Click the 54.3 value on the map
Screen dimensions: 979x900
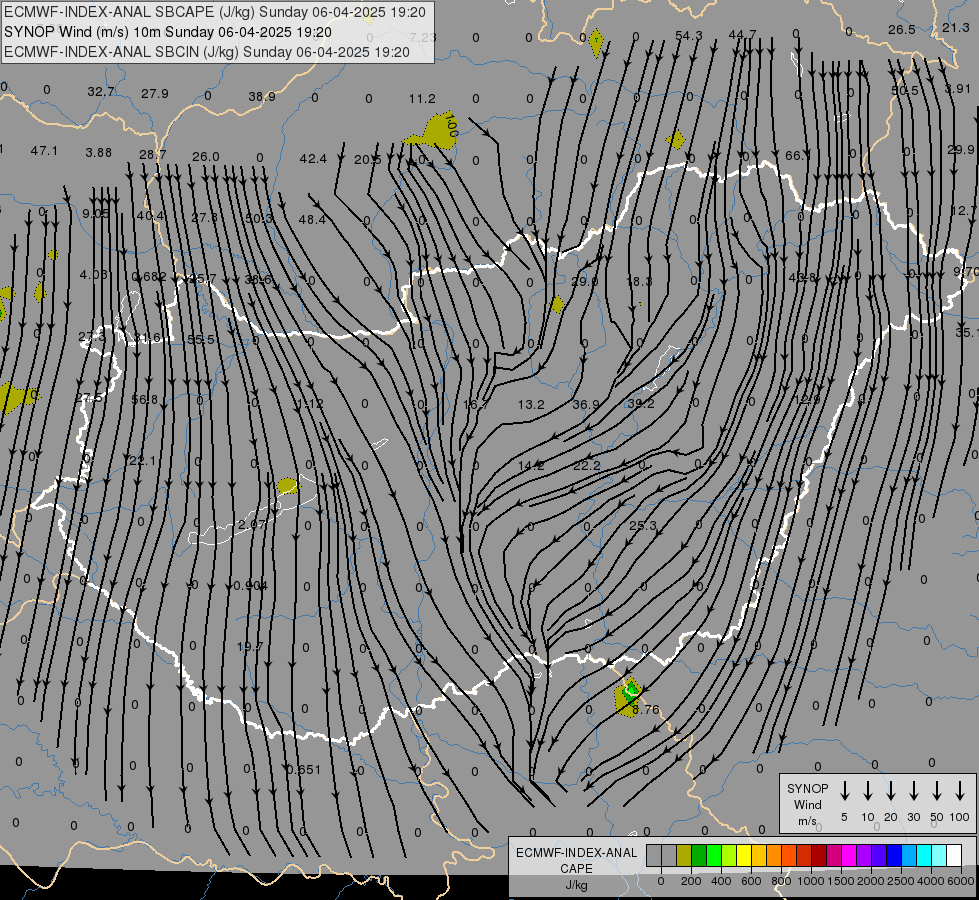click(x=689, y=36)
